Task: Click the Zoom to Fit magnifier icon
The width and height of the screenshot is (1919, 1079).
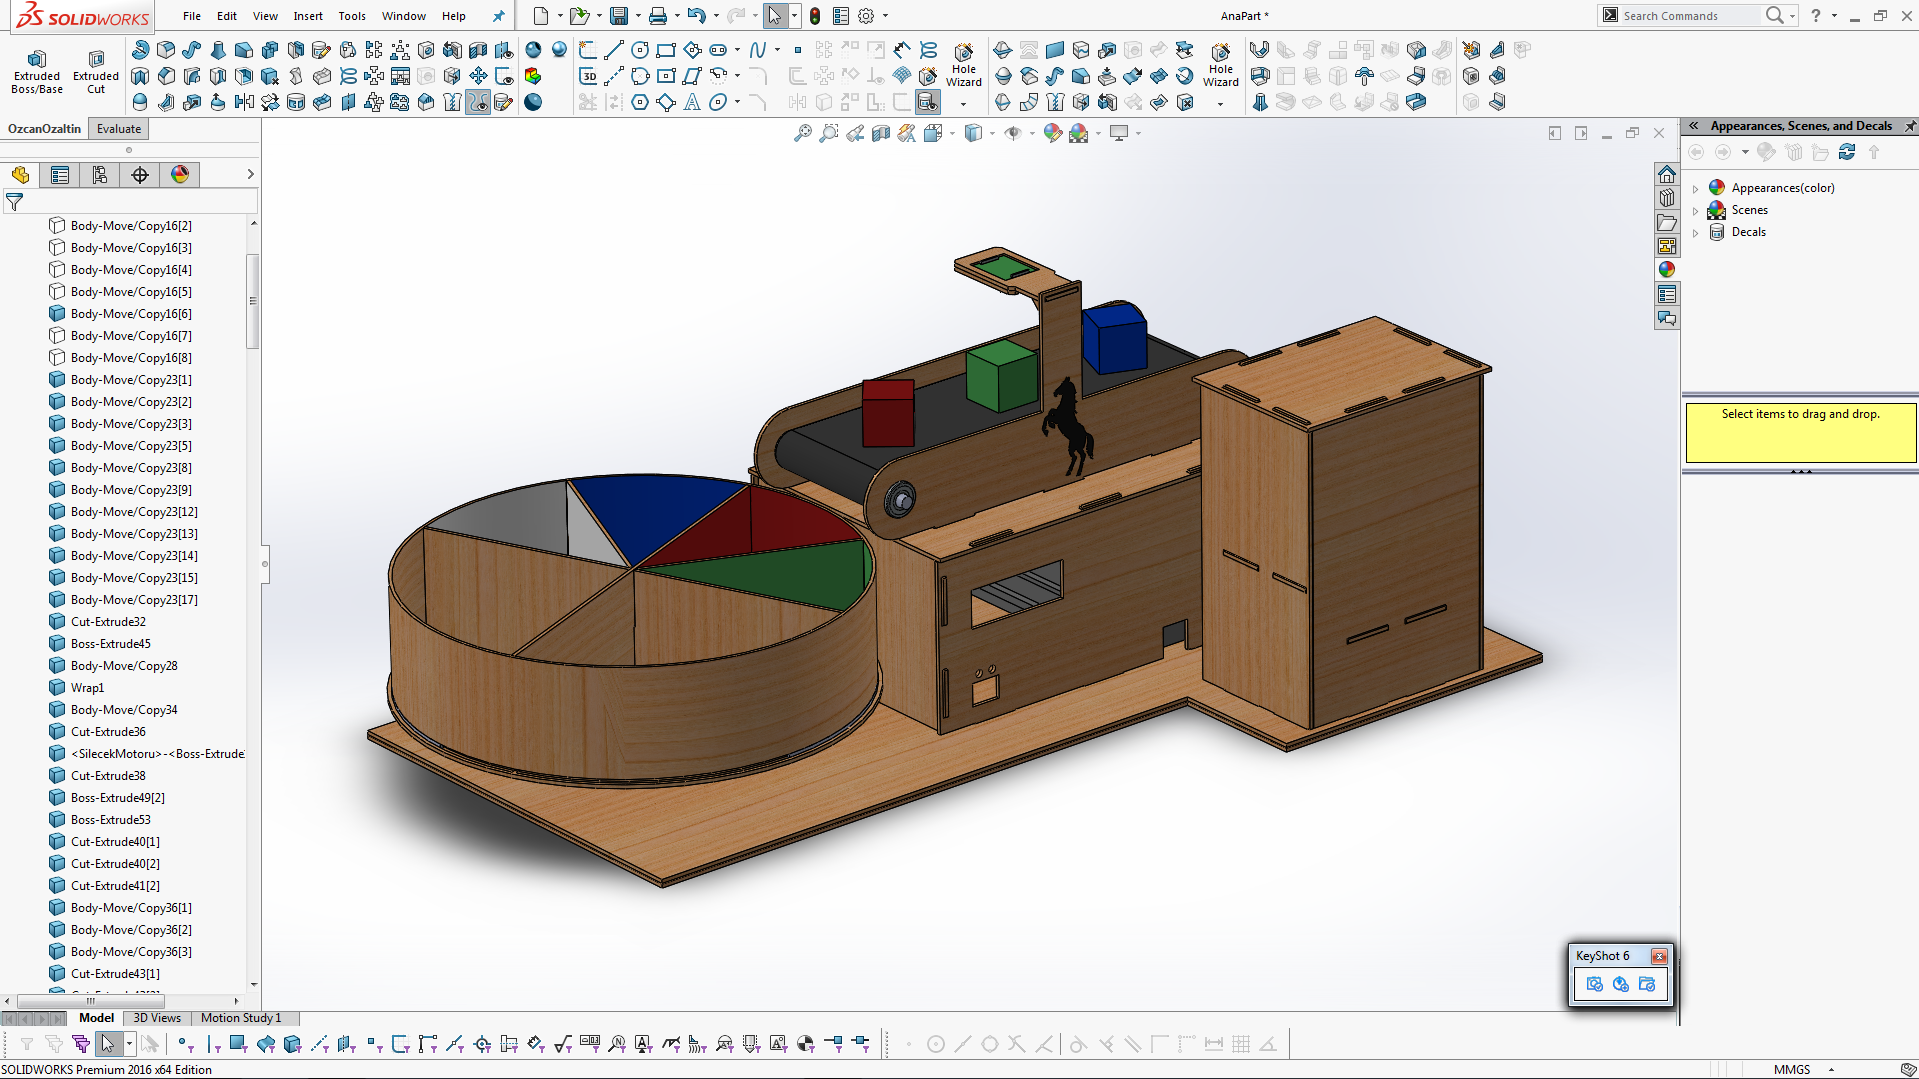Action: [802, 133]
